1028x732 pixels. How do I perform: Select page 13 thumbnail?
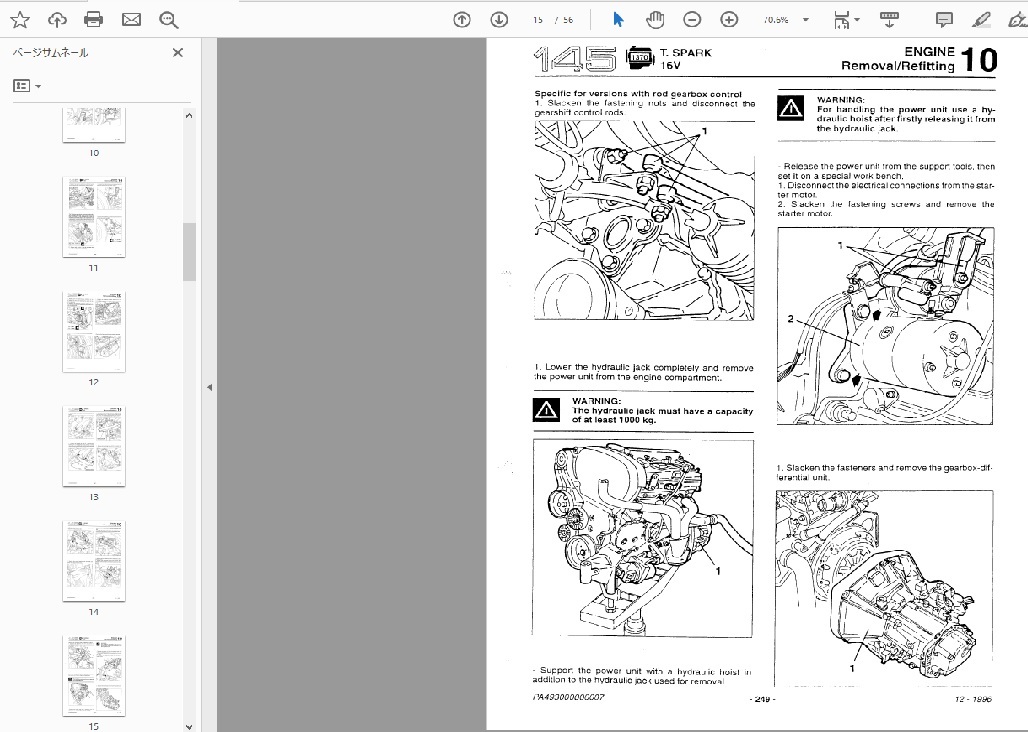tap(94, 446)
